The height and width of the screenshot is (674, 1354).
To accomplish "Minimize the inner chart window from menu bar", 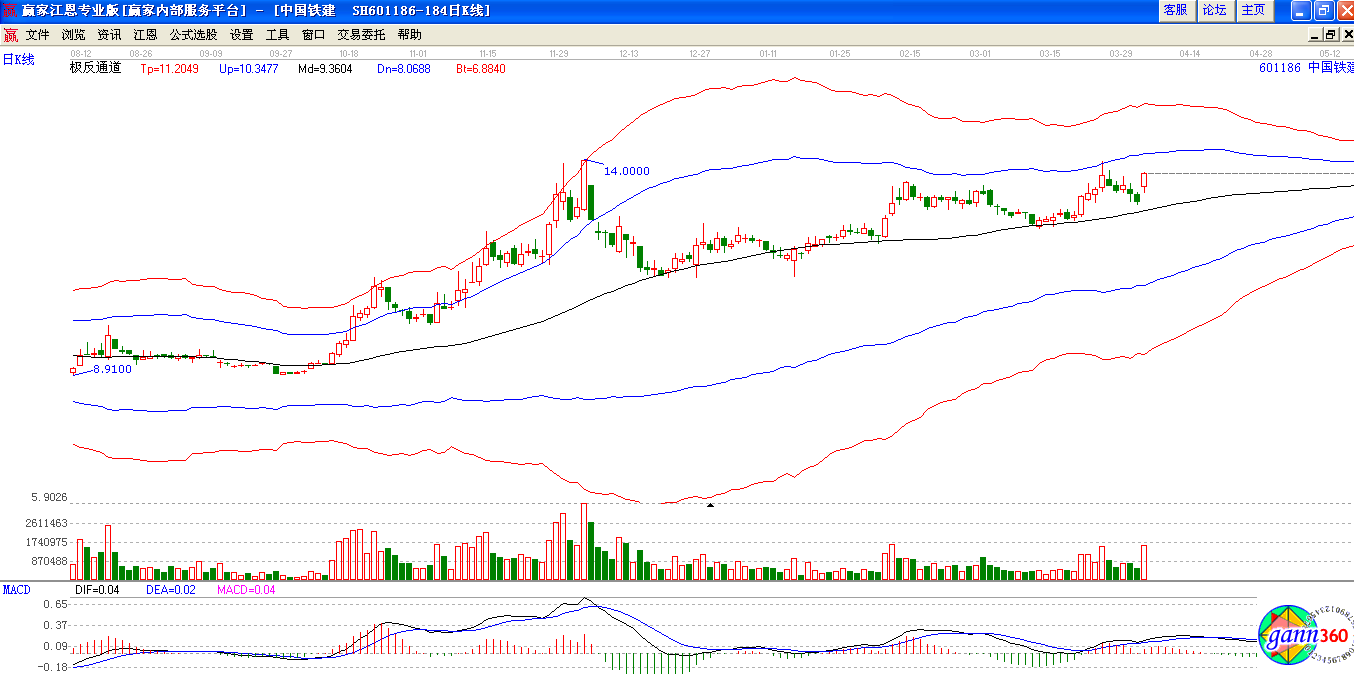I will [x=1315, y=34].
